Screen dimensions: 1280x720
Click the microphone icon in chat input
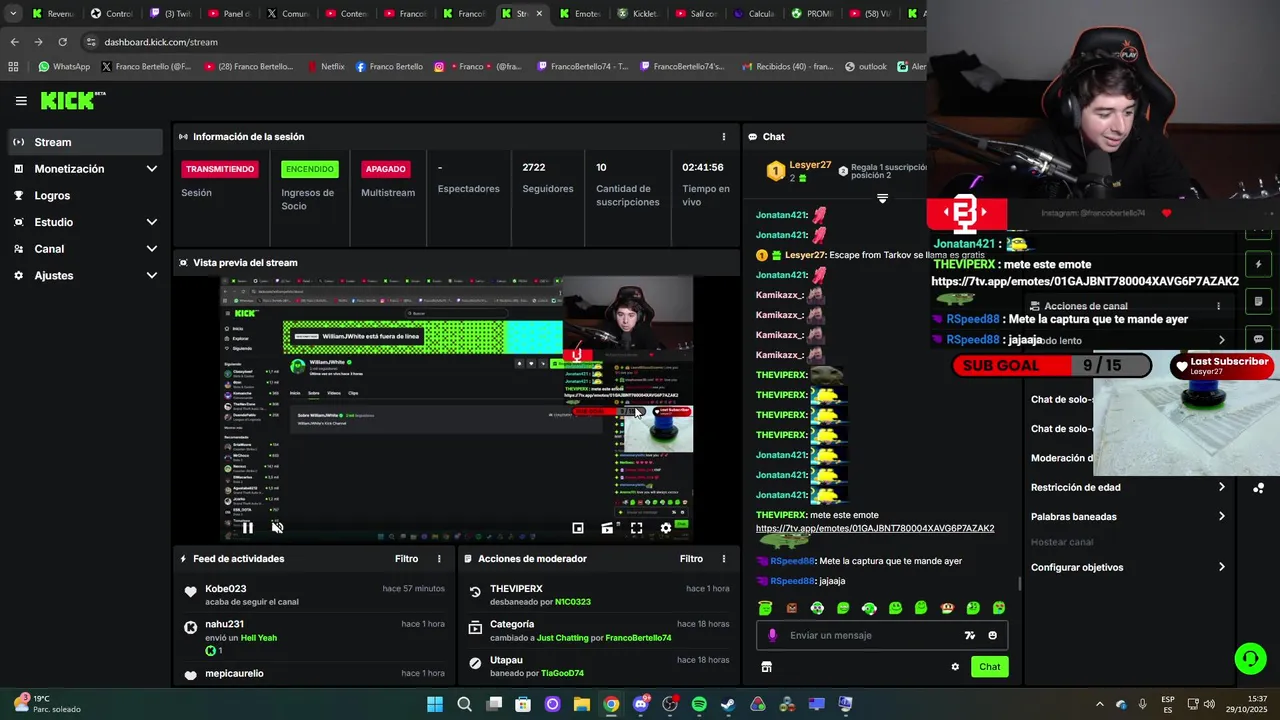(x=772, y=635)
